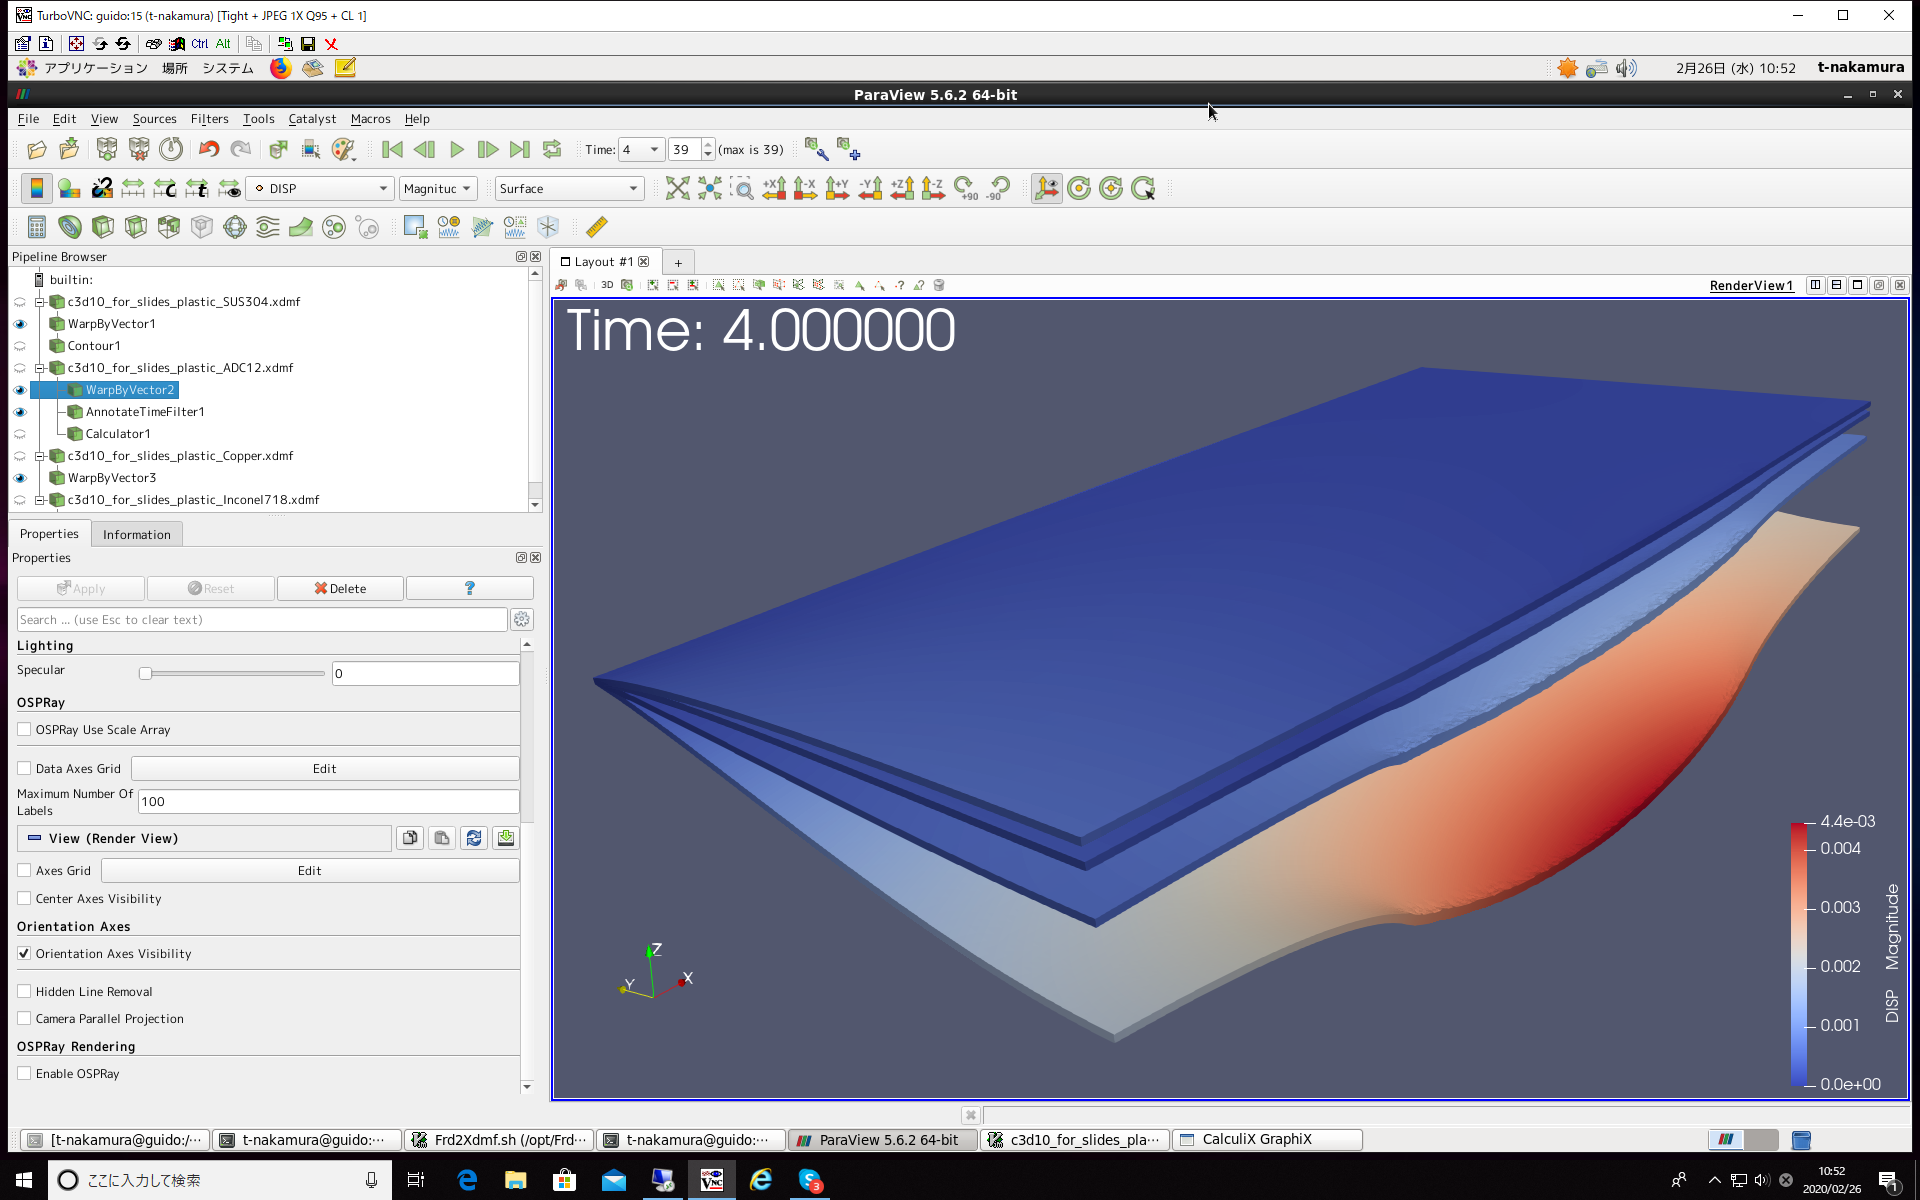Enable the Data Axes Grid checkbox

pos(24,769)
